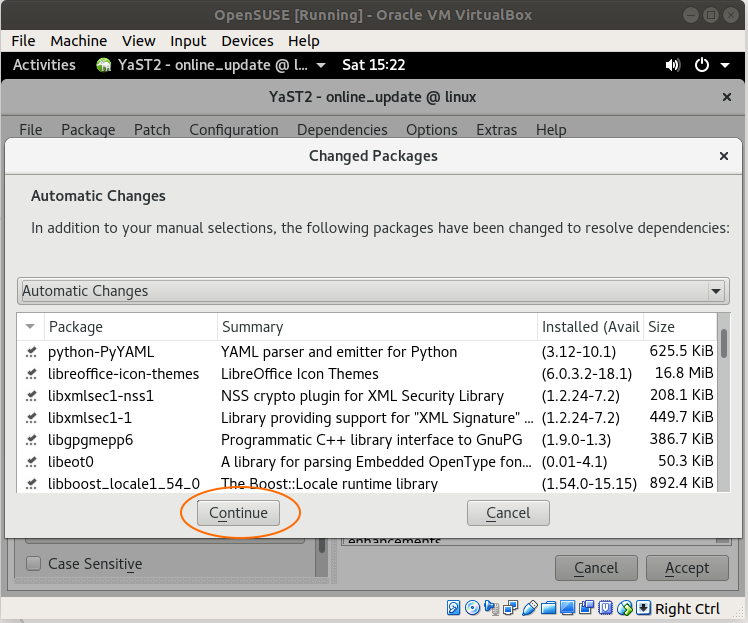Image resolution: width=748 pixels, height=623 pixels.
Task: Sort by Size column header
Action: [x=680, y=327]
